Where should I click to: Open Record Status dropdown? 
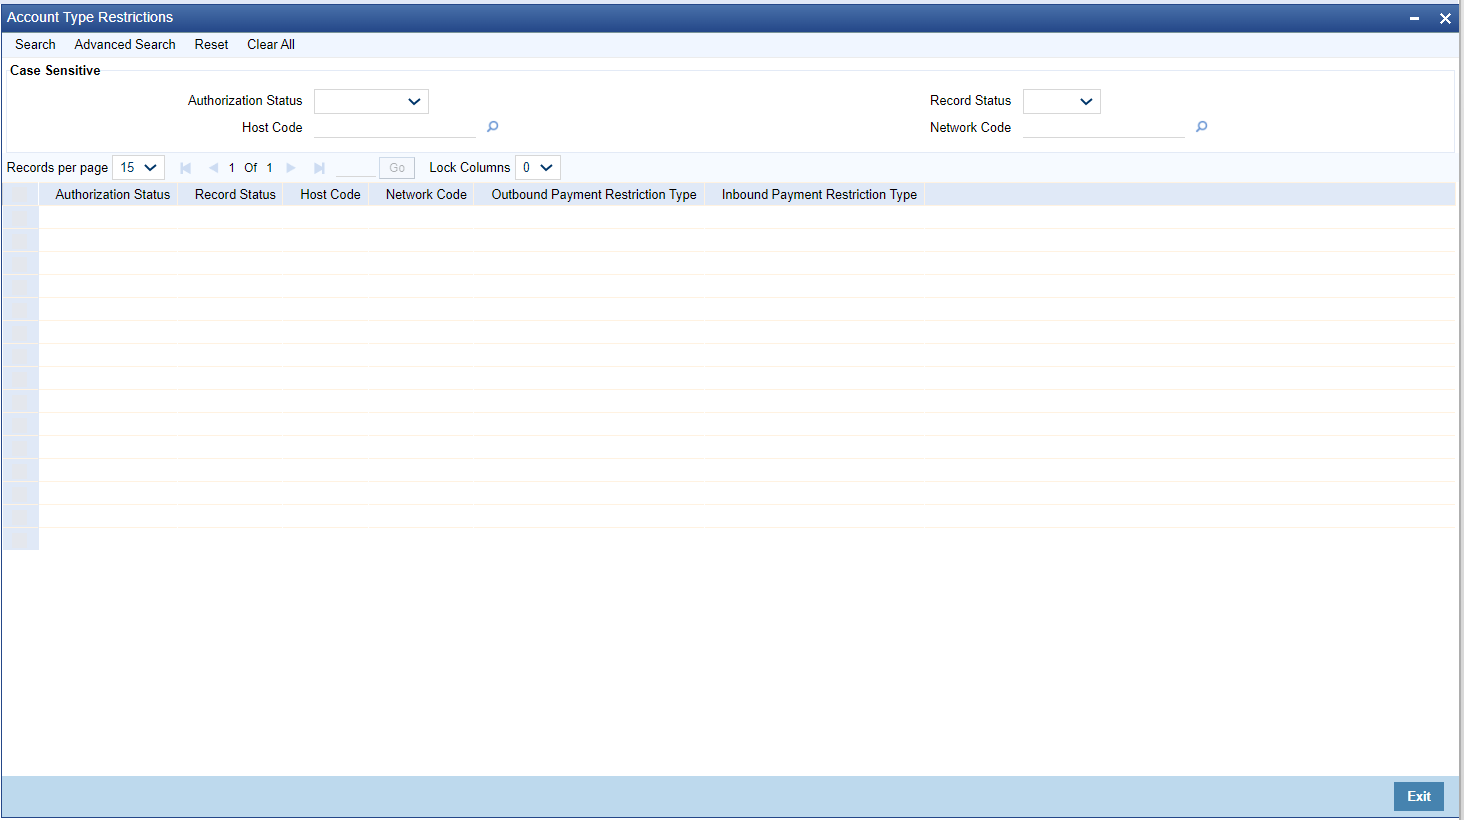point(1061,101)
